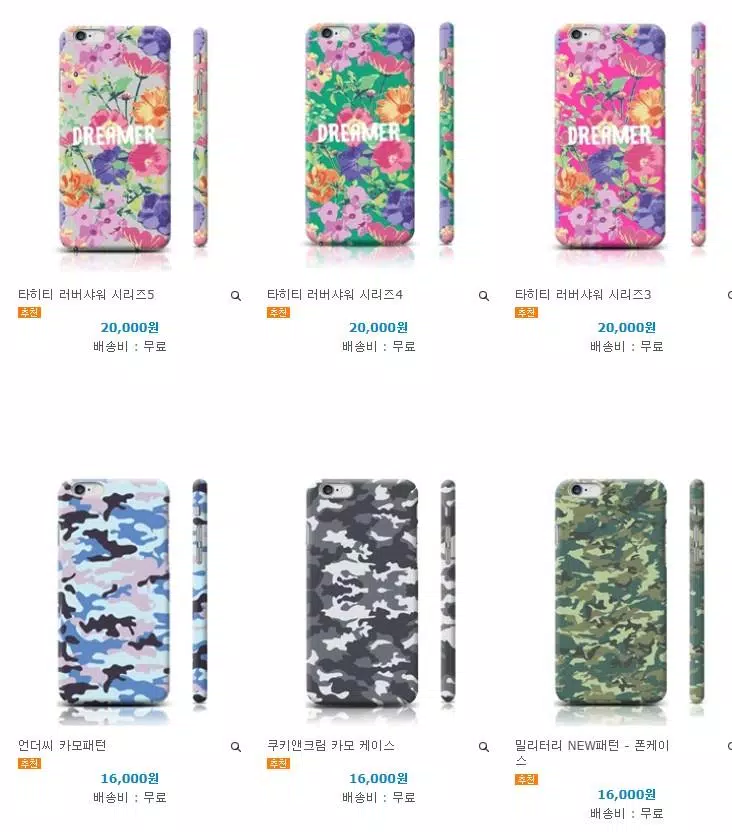The height and width of the screenshot is (832, 732).
Task: Click magnifier icon for 언더씨 카모패턴
Action: pyautogui.click(x=236, y=747)
